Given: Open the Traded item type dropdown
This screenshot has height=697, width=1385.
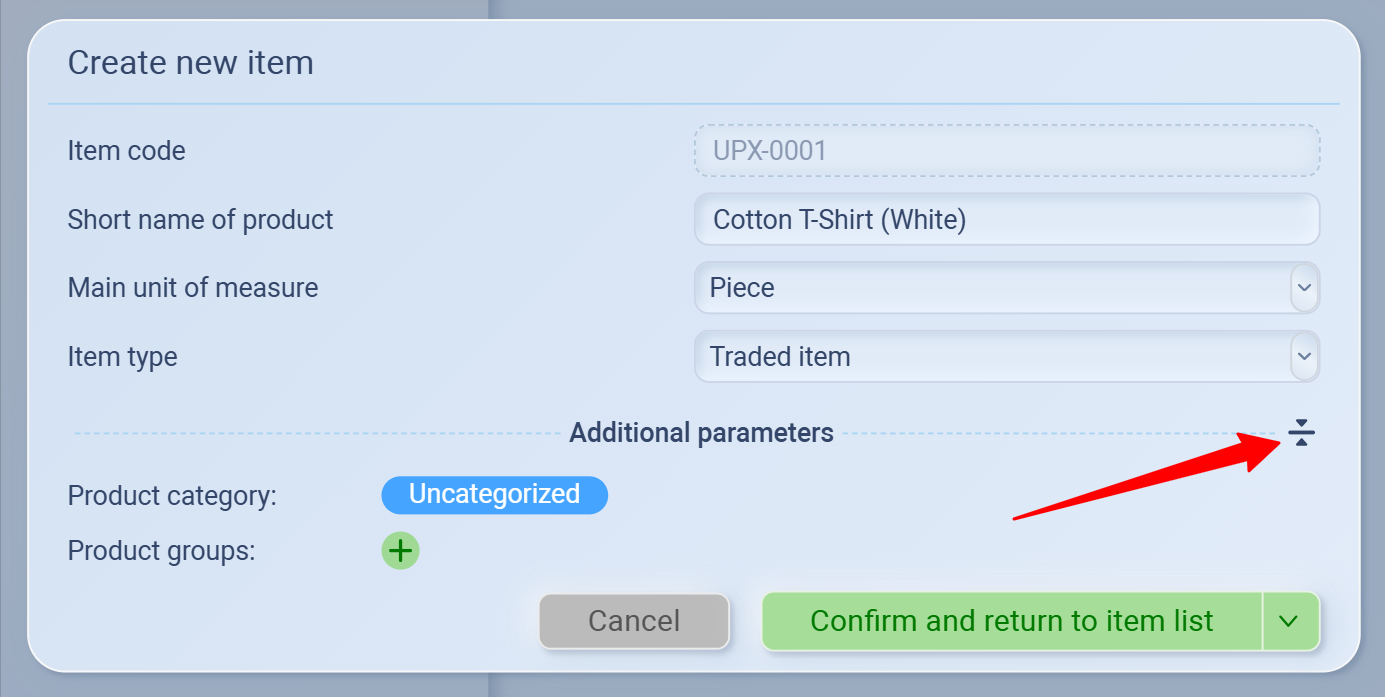Looking at the screenshot, I should [990, 357].
